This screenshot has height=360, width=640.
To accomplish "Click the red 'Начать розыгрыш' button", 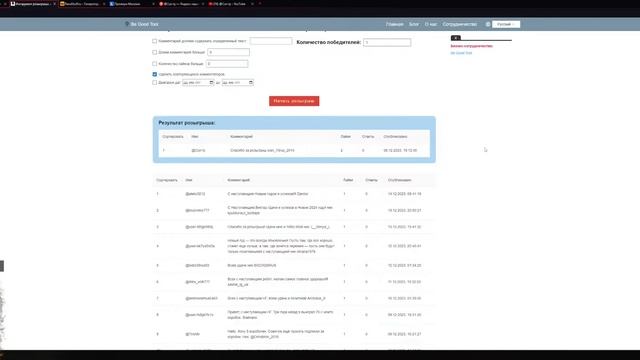I will [x=294, y=101].
